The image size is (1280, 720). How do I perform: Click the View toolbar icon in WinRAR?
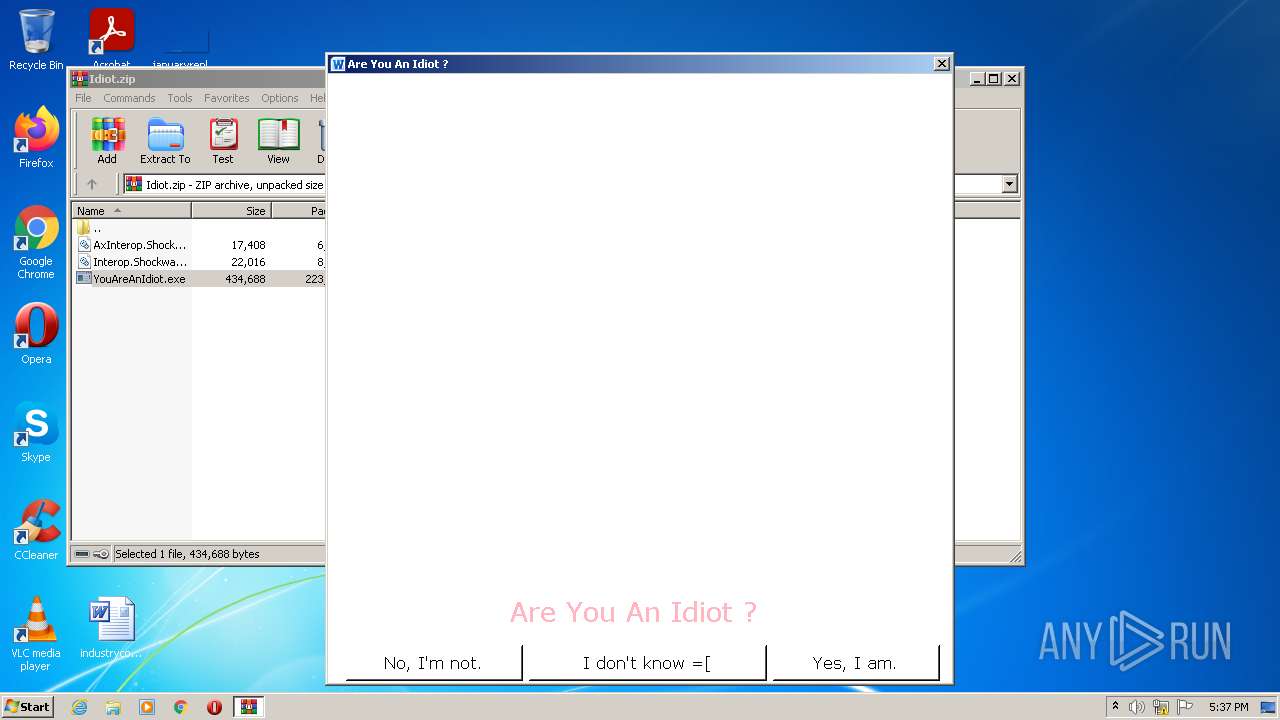pos(278,140)
